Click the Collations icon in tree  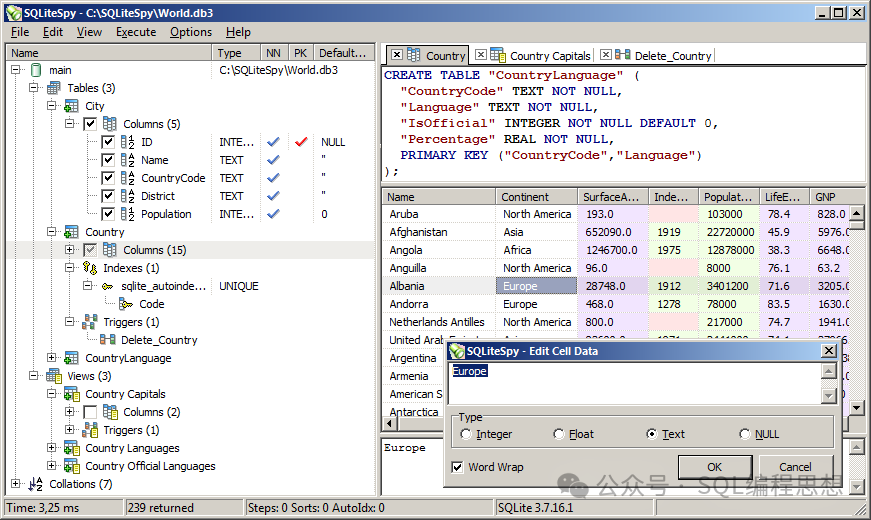[36, 484]
